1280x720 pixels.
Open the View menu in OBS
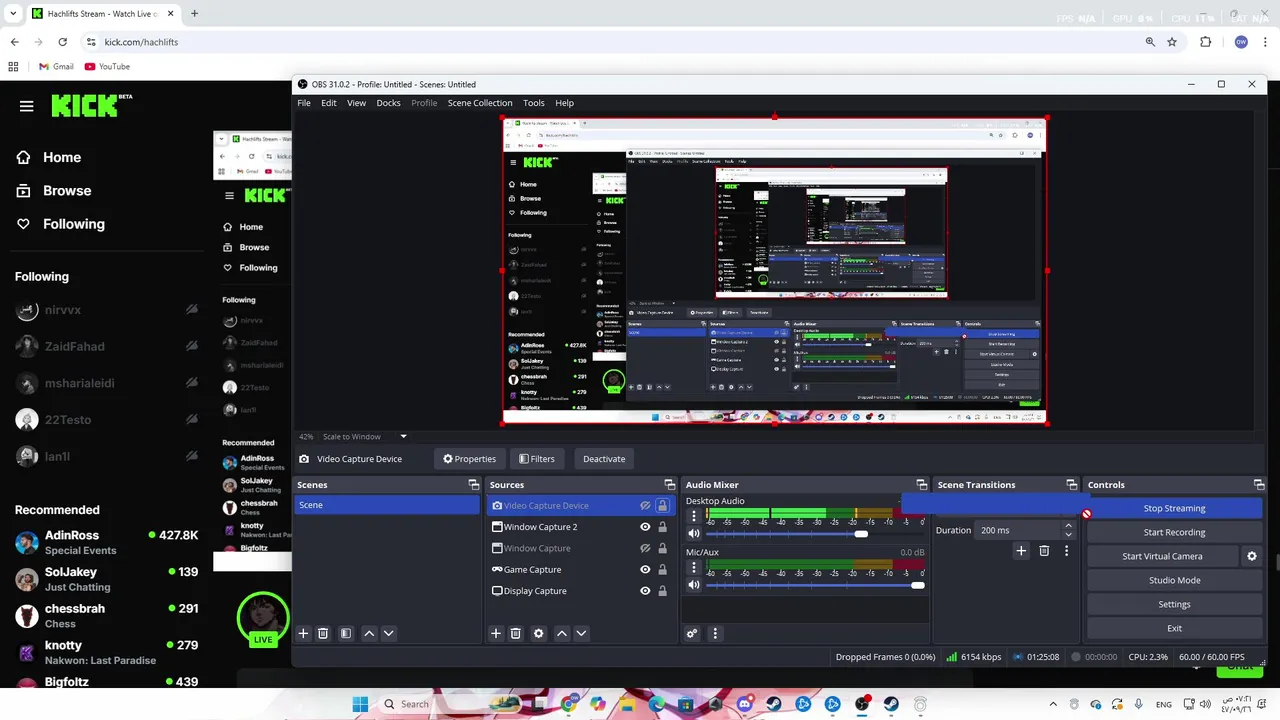356,103
